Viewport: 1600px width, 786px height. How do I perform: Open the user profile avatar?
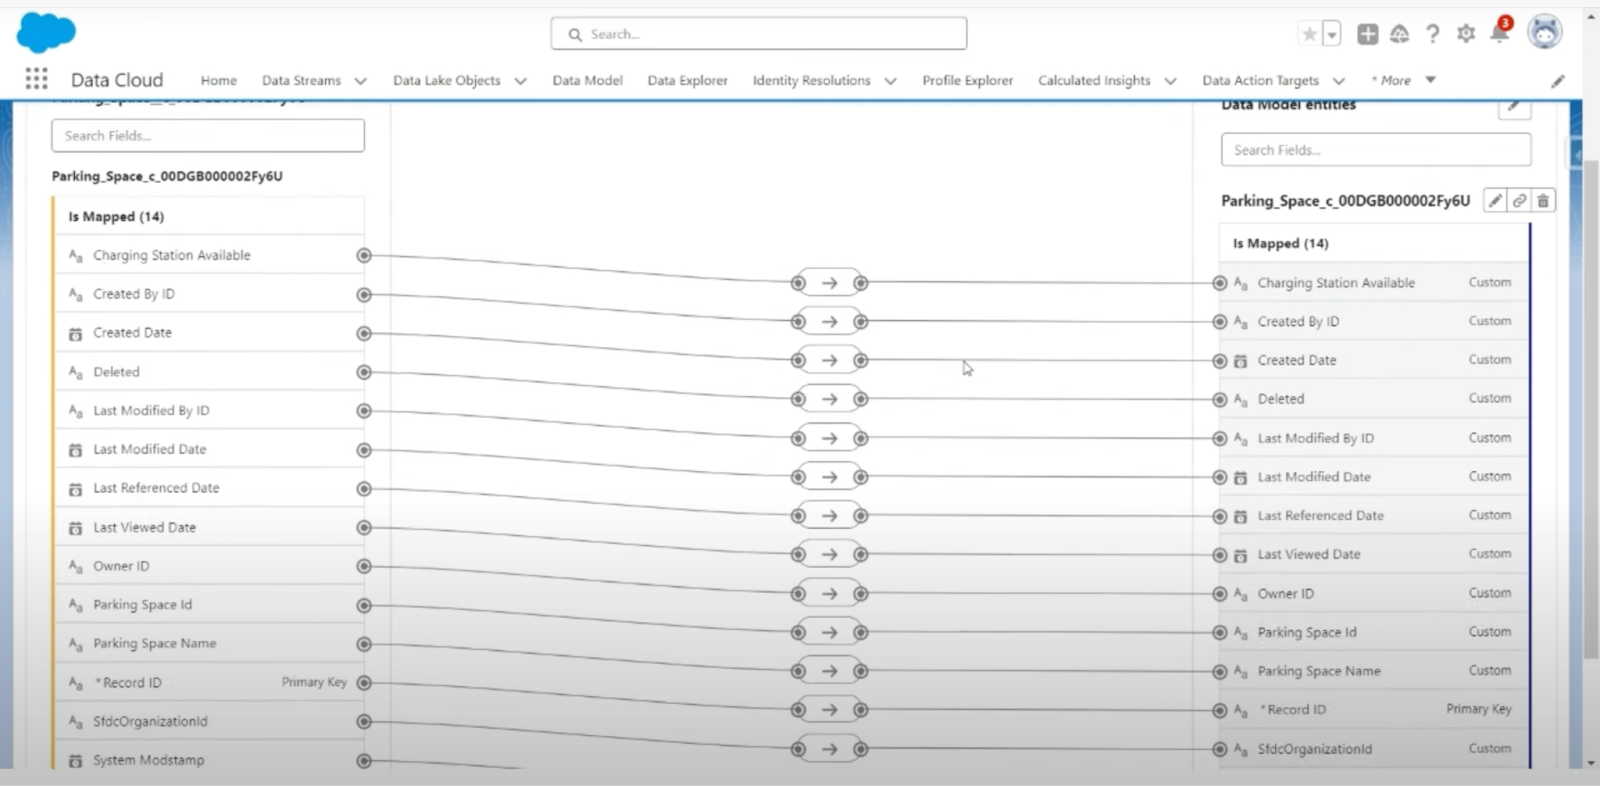[x=1545, y=32]
